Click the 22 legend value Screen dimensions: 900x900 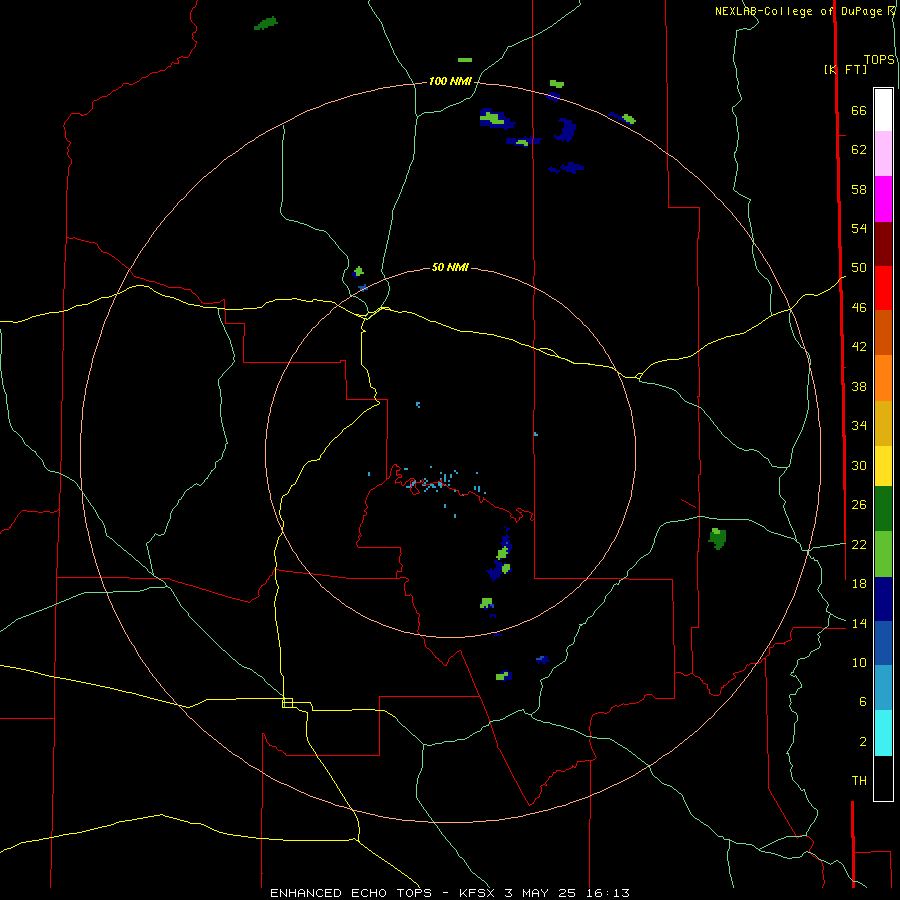pos(859,544)
